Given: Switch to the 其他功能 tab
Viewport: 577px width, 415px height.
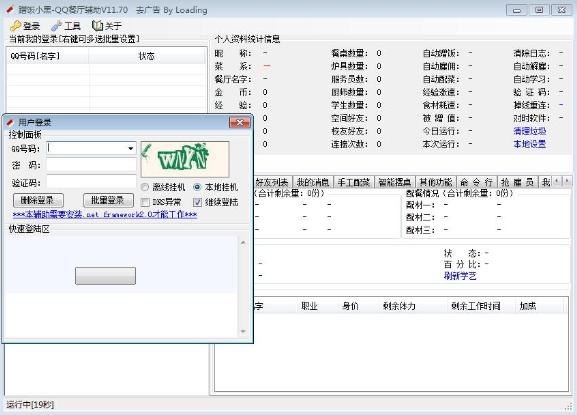Looking at the screenshot, I should (436, 182).
